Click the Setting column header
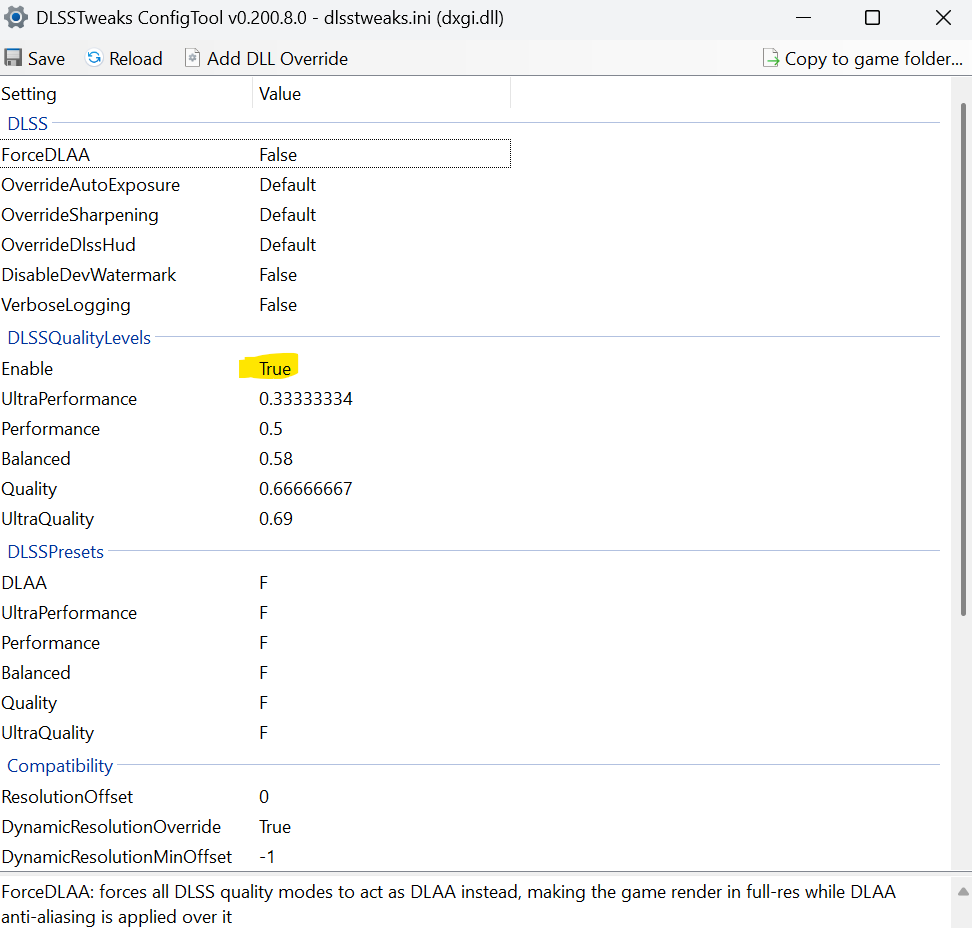 coord(29,94)
